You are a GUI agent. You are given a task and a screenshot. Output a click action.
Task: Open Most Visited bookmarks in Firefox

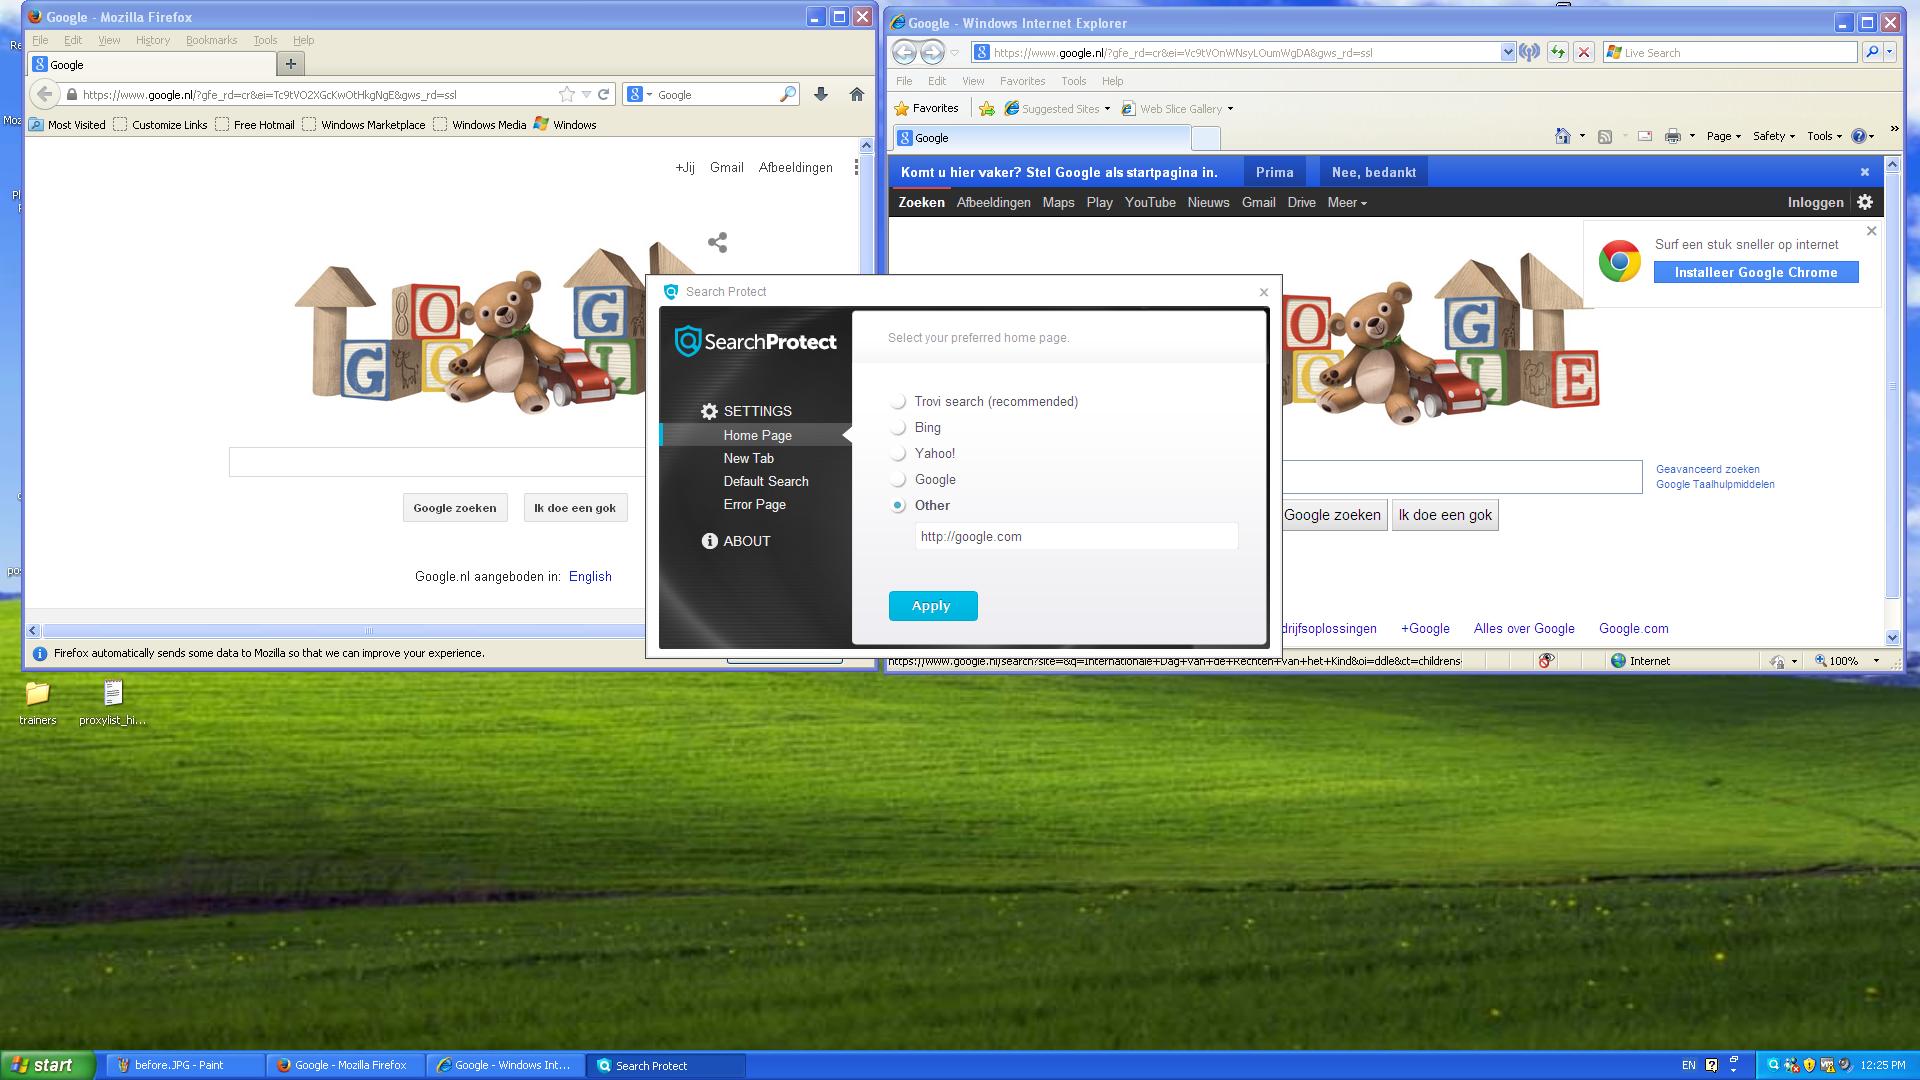[68, 125]
